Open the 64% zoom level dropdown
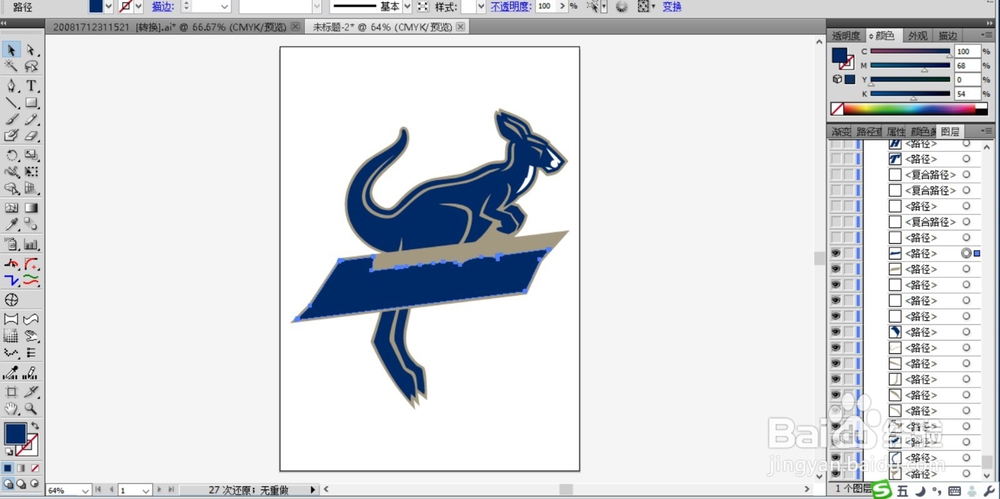The width and height of the screenshot is (1000, 499). click(85, 490)
